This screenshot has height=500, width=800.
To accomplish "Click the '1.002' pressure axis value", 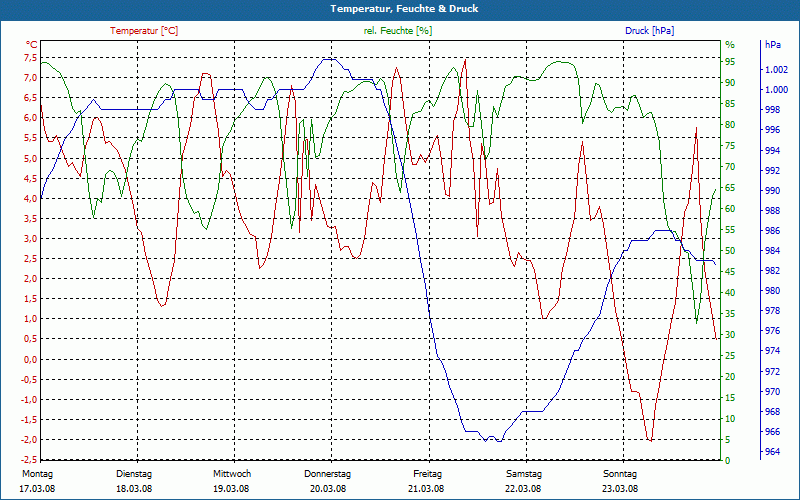I will coord(777,70).
